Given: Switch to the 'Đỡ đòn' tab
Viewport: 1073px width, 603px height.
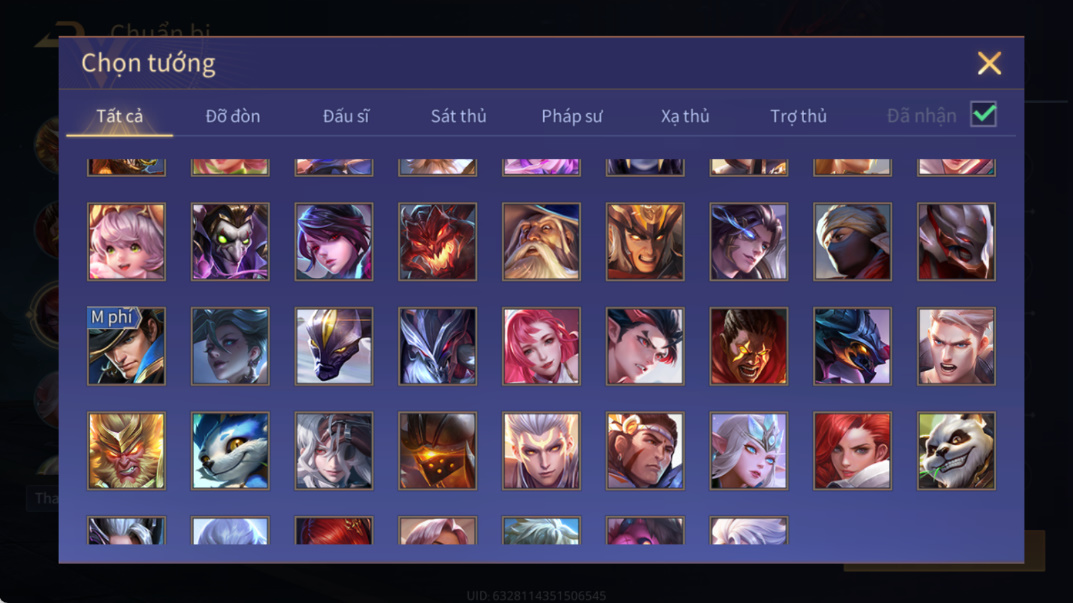Looking at the screenshot, I should 233,116.
